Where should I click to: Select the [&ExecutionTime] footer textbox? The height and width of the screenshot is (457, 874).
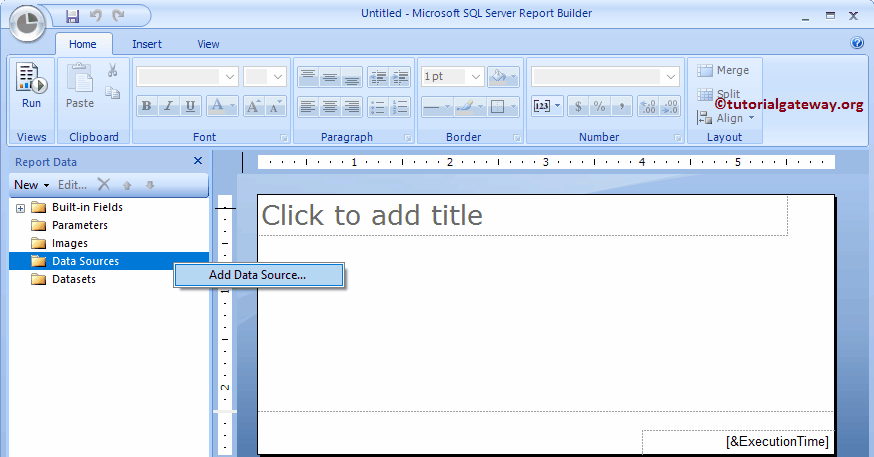click(x=737, y=441)
